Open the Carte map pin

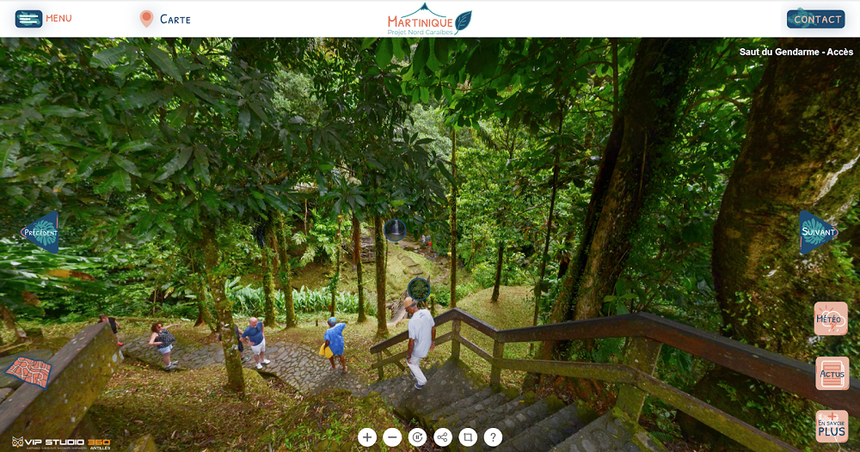[146, 19]
